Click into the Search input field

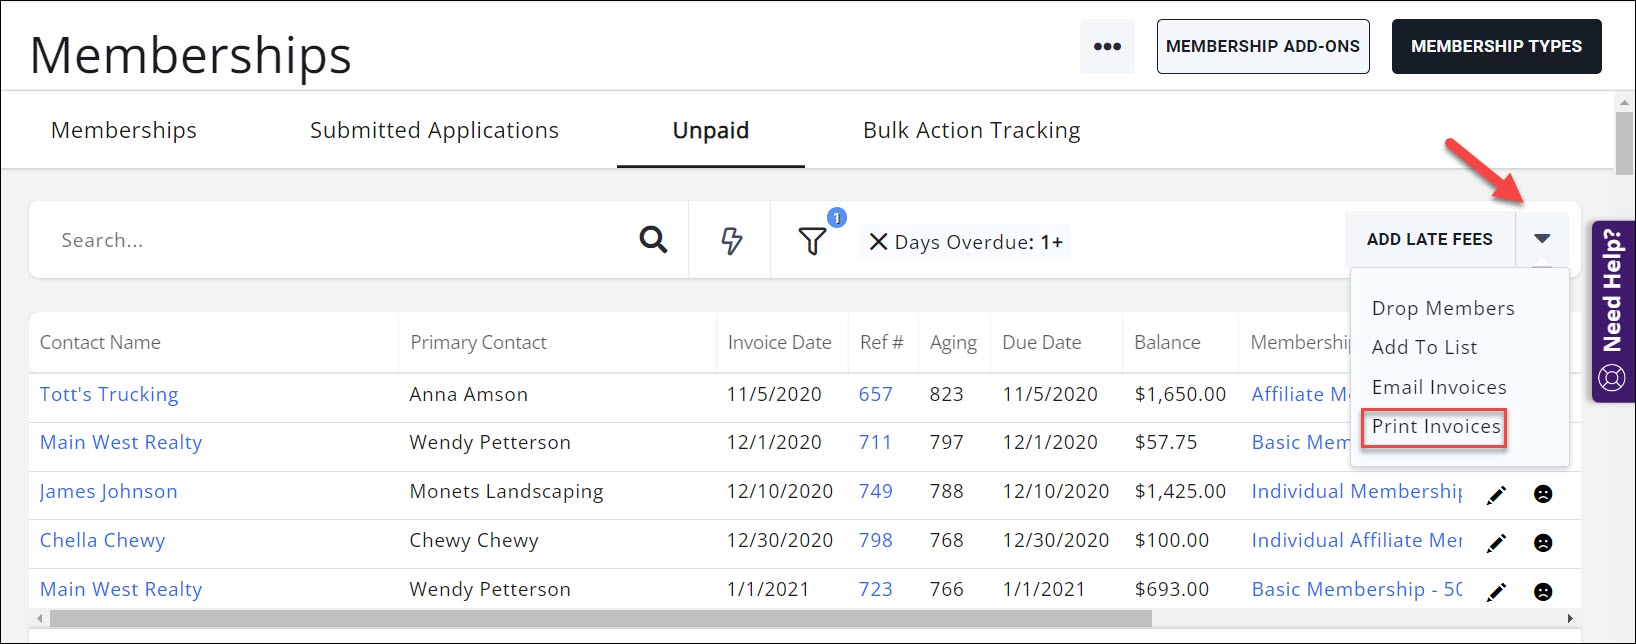point(330,241)
